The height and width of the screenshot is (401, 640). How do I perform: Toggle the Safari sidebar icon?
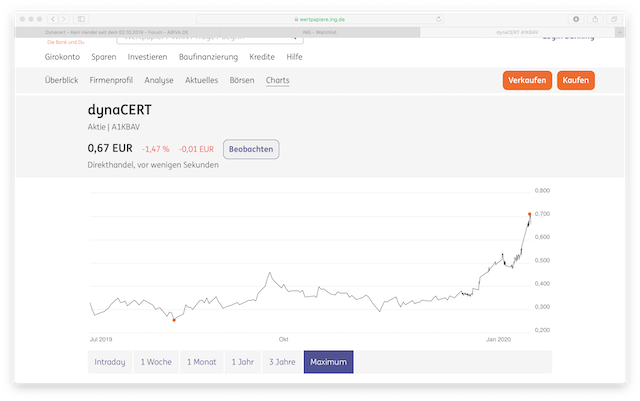[82, 19]
